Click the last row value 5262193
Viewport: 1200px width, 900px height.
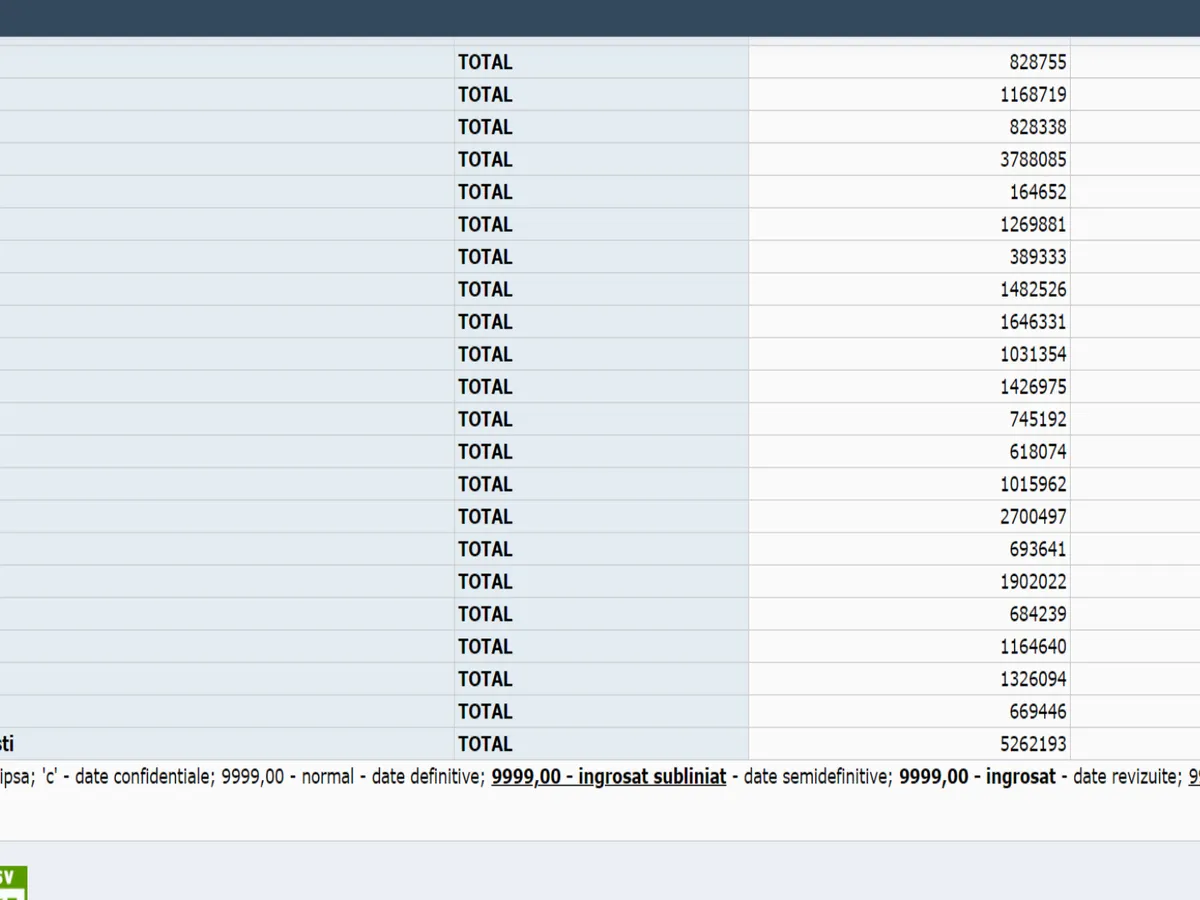1033,744
